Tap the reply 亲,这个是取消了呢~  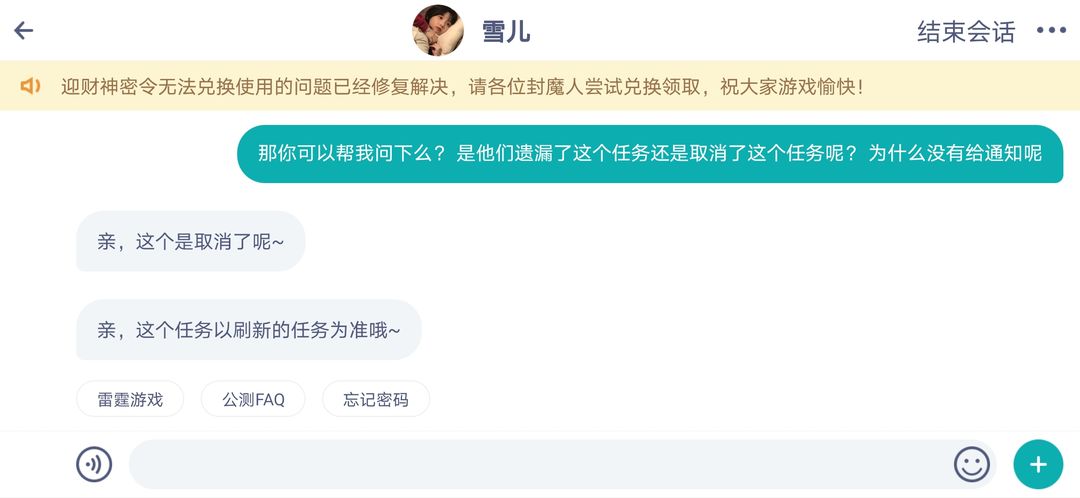pos(191,241)
